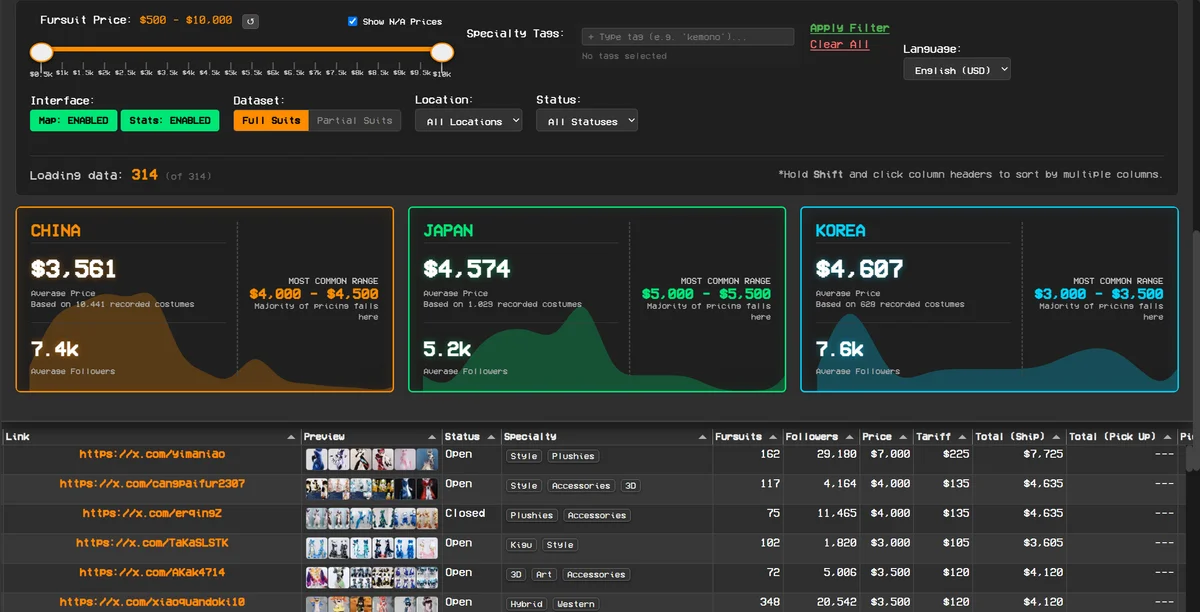This screenshot has width=1200, height=612.
Task: Click Clear All to reset filters
Action: click(839, 44)
